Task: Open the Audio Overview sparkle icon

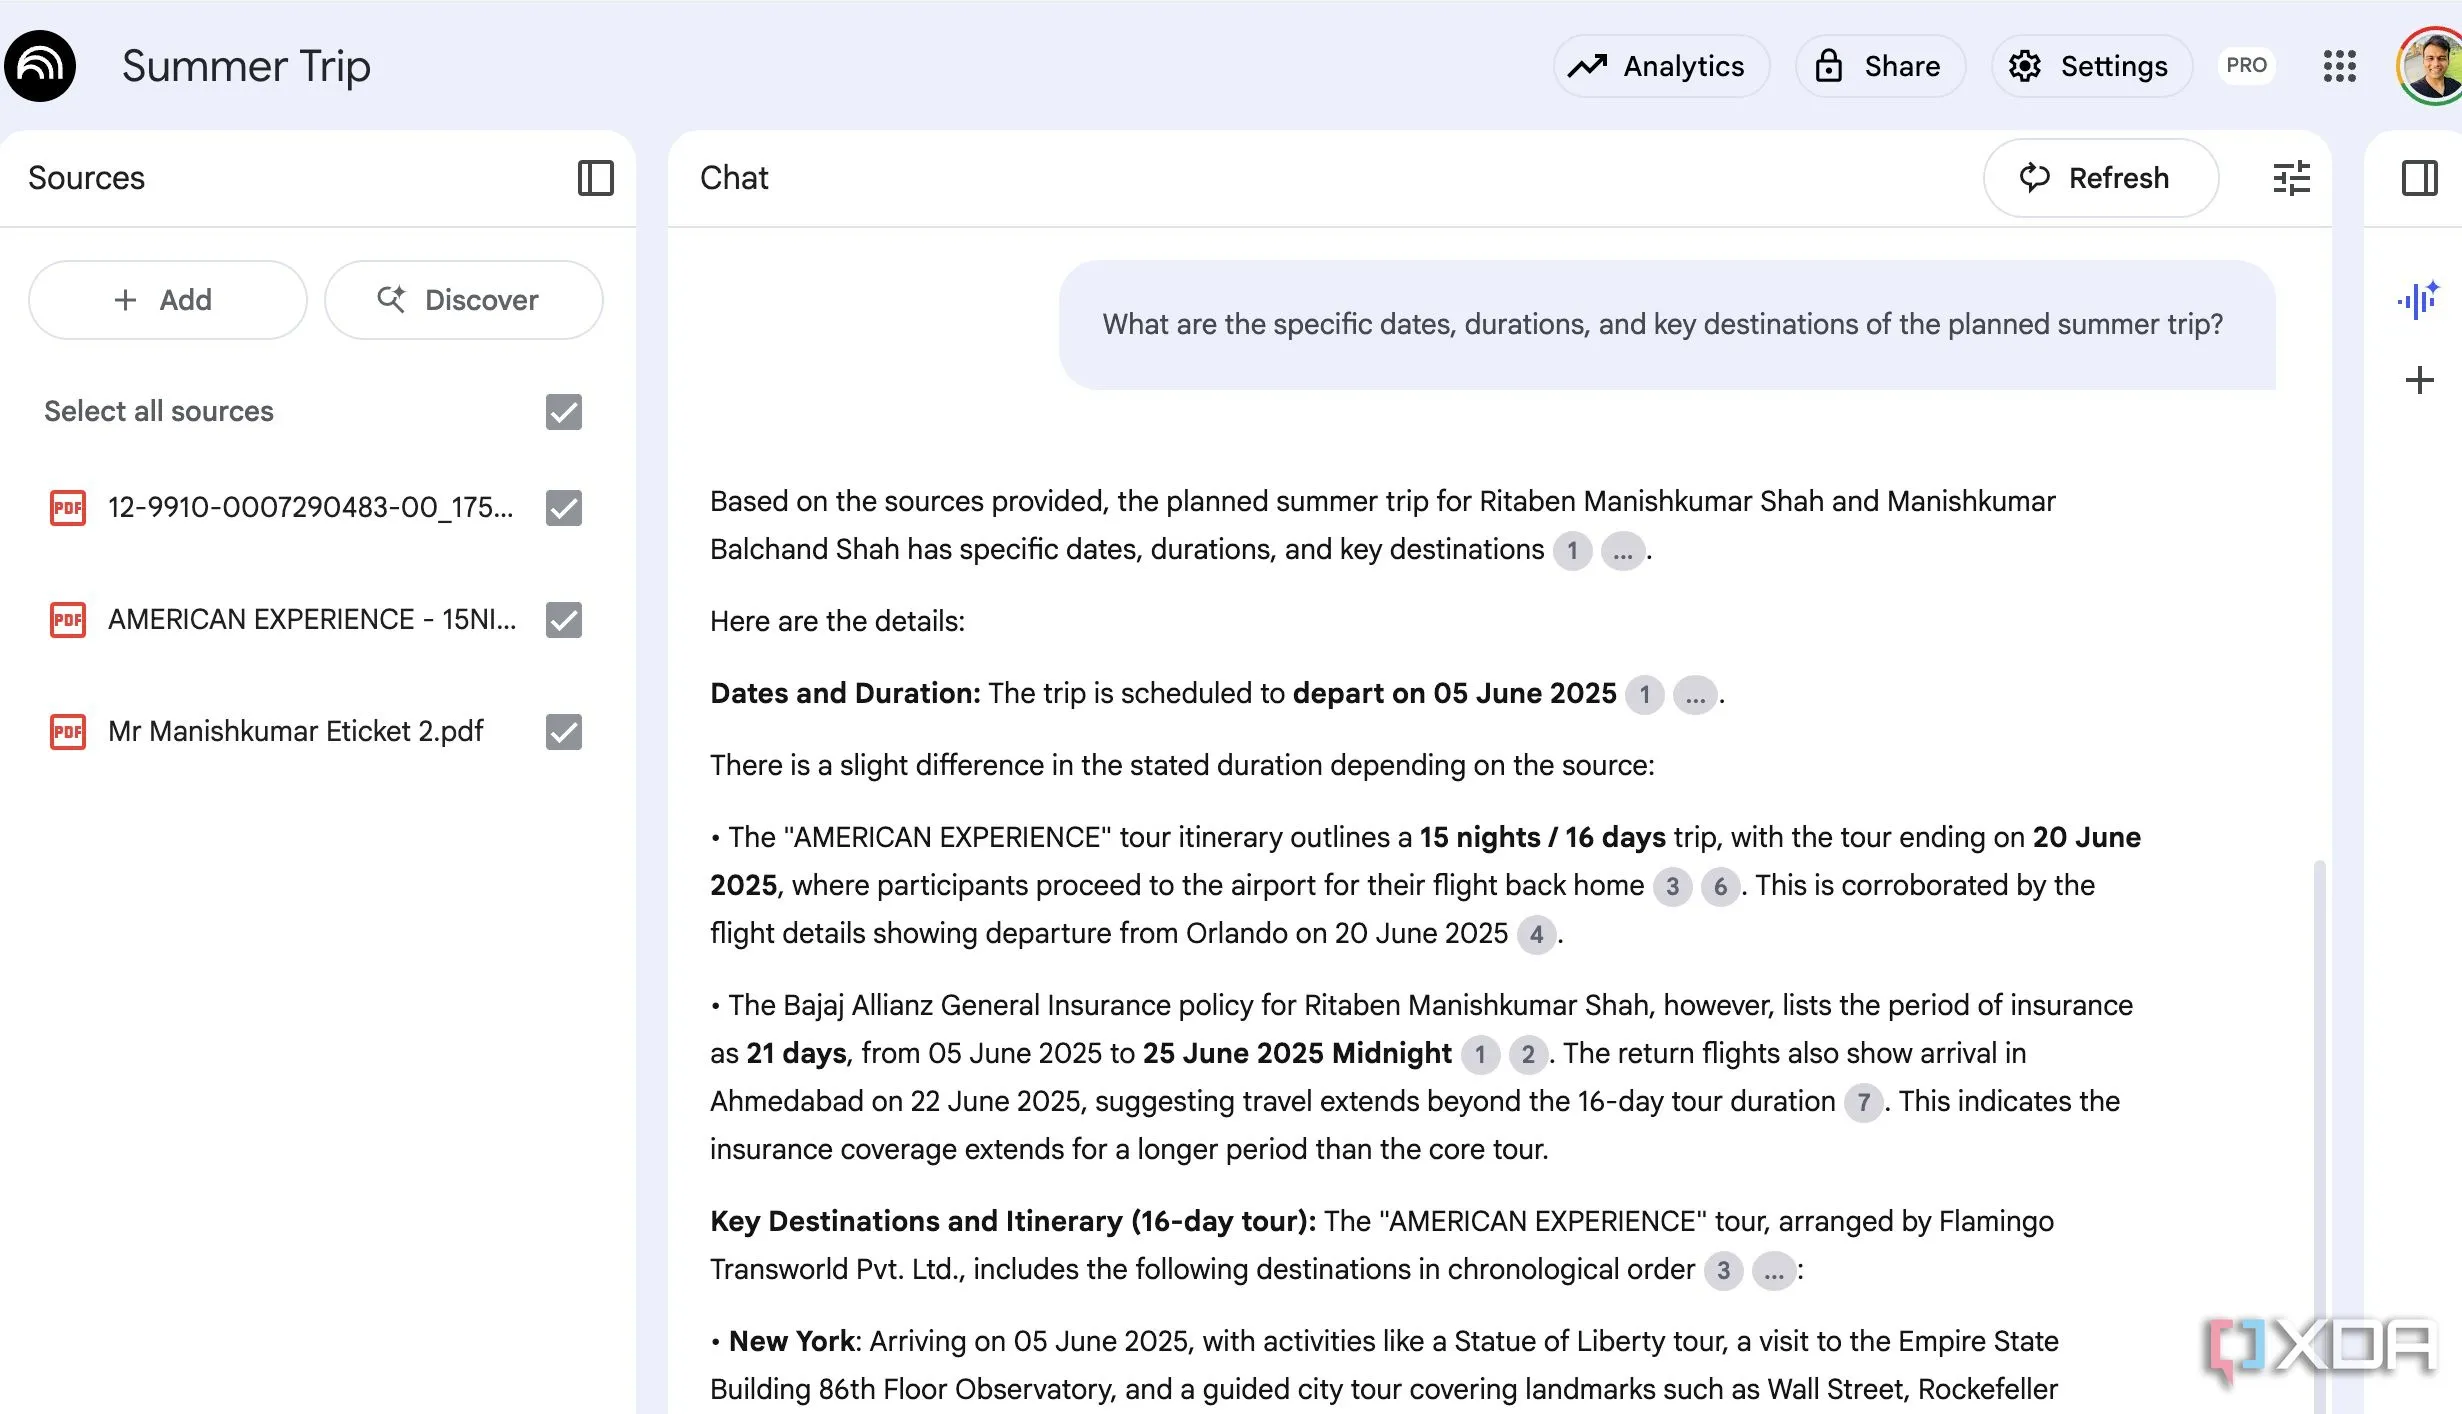Action: [2419, 300]
